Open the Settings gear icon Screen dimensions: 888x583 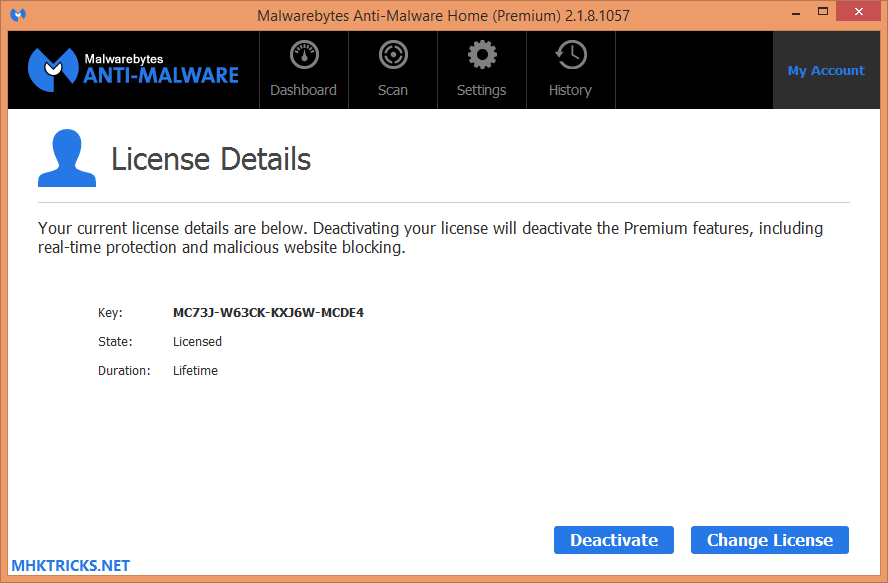482,55
